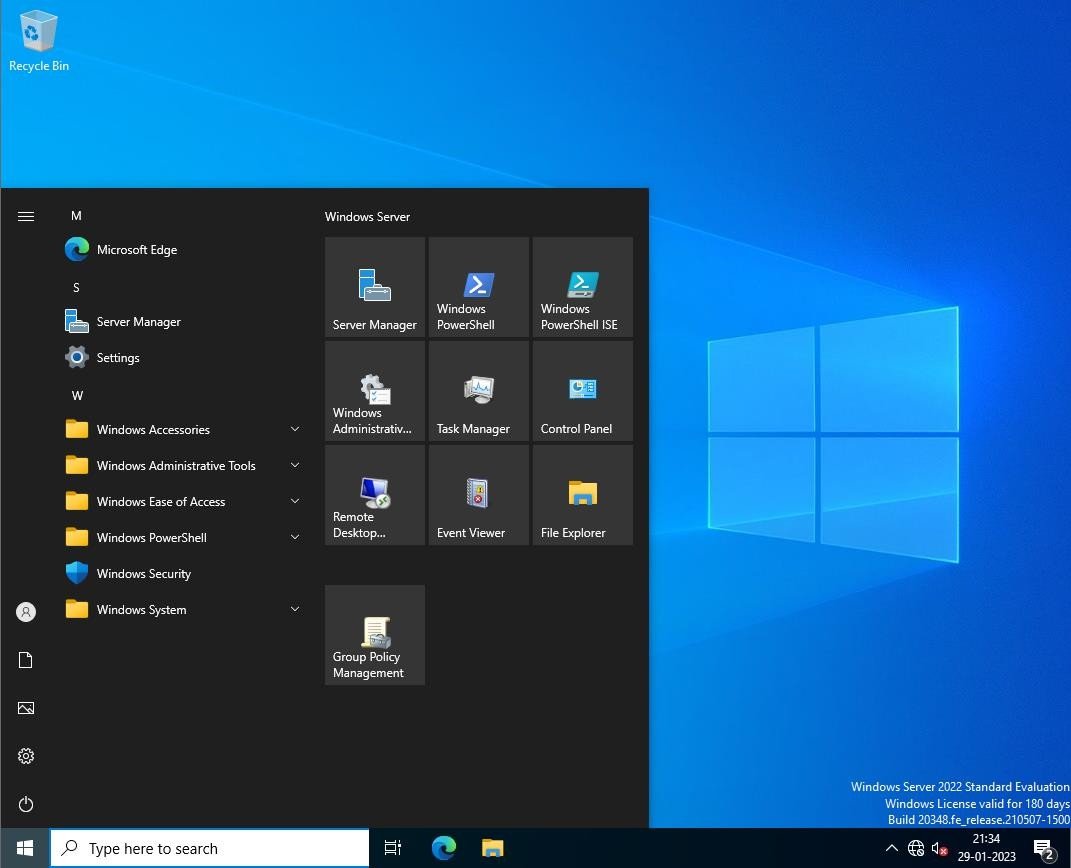1071x868 pixels.
Task: Click the muted volume tray icon
Action: click(939, 849)
